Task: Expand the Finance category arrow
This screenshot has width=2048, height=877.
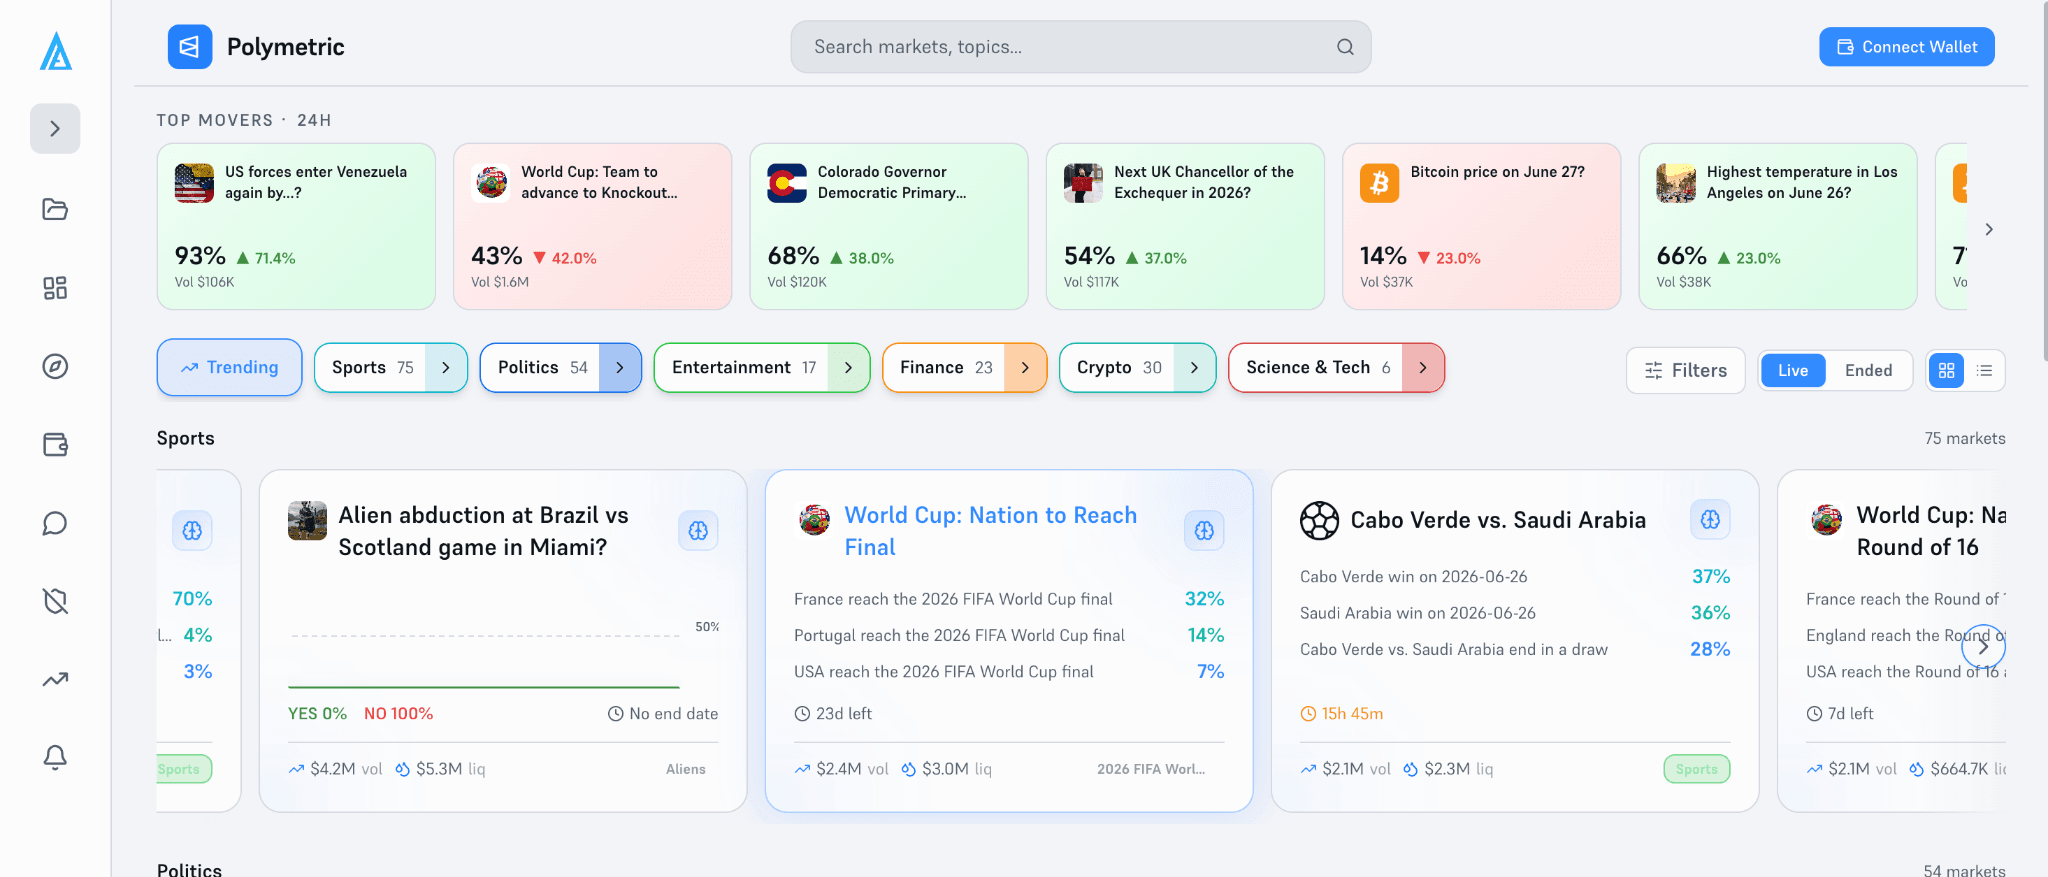Action: (1025, 367)
